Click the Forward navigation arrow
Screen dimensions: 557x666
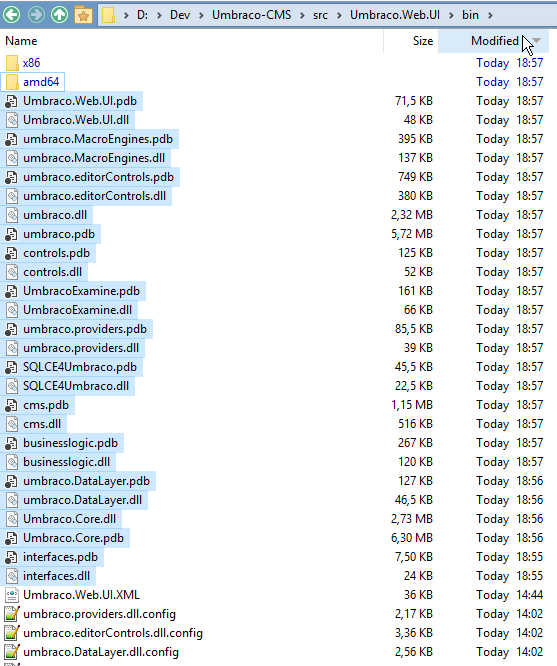[36, 15]
